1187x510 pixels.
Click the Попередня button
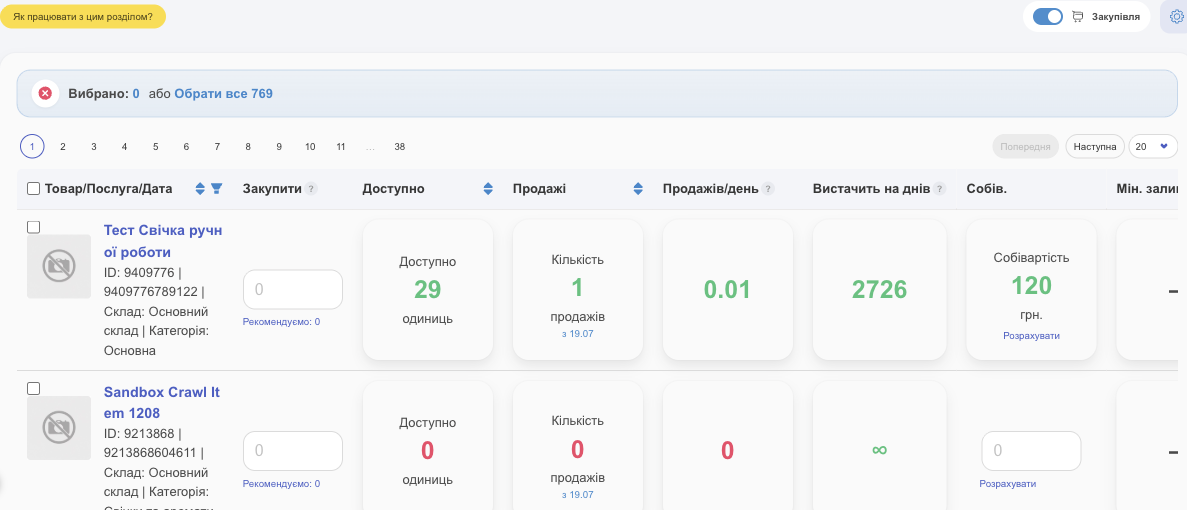(x=1026, y=147)
